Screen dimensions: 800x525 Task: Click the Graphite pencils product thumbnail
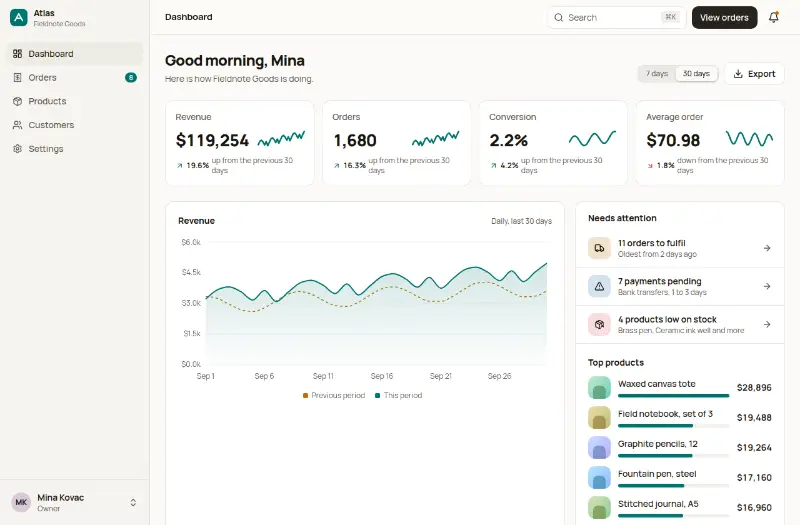point(599,447)
